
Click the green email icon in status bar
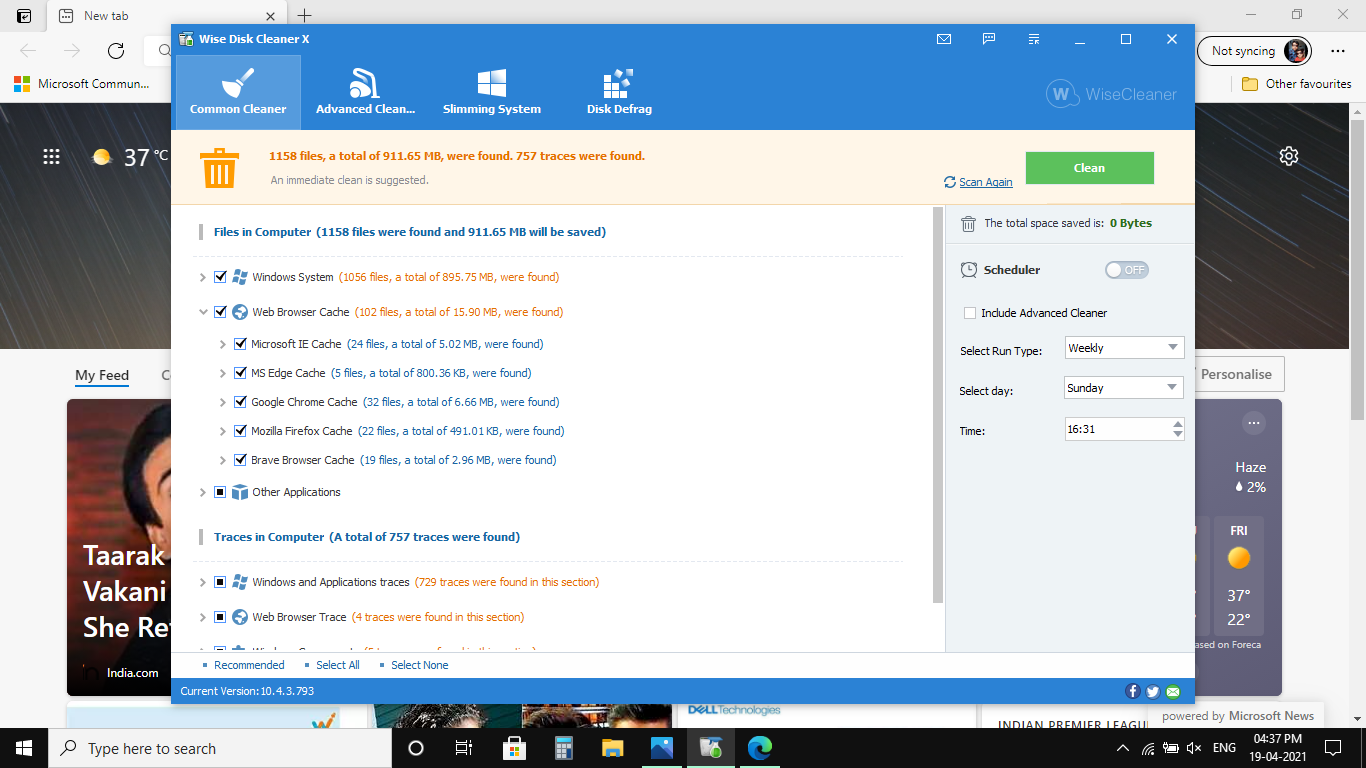click(x=1173, y=691)
